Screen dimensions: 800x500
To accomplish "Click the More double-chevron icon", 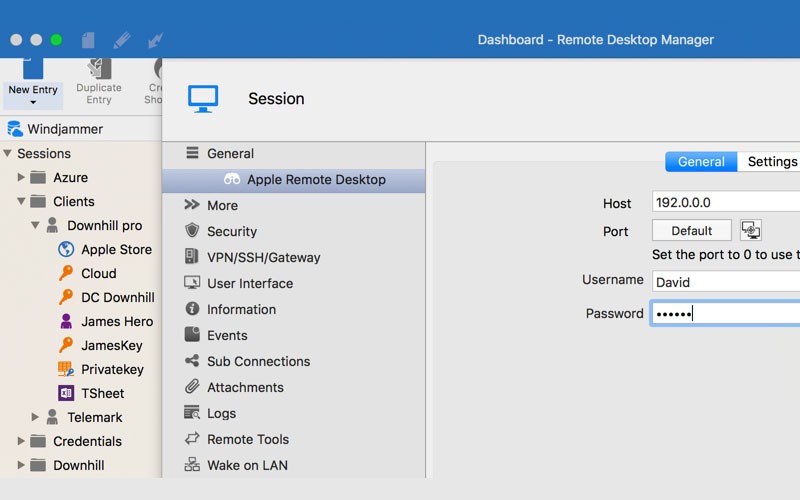I will [x=192, y=205].
